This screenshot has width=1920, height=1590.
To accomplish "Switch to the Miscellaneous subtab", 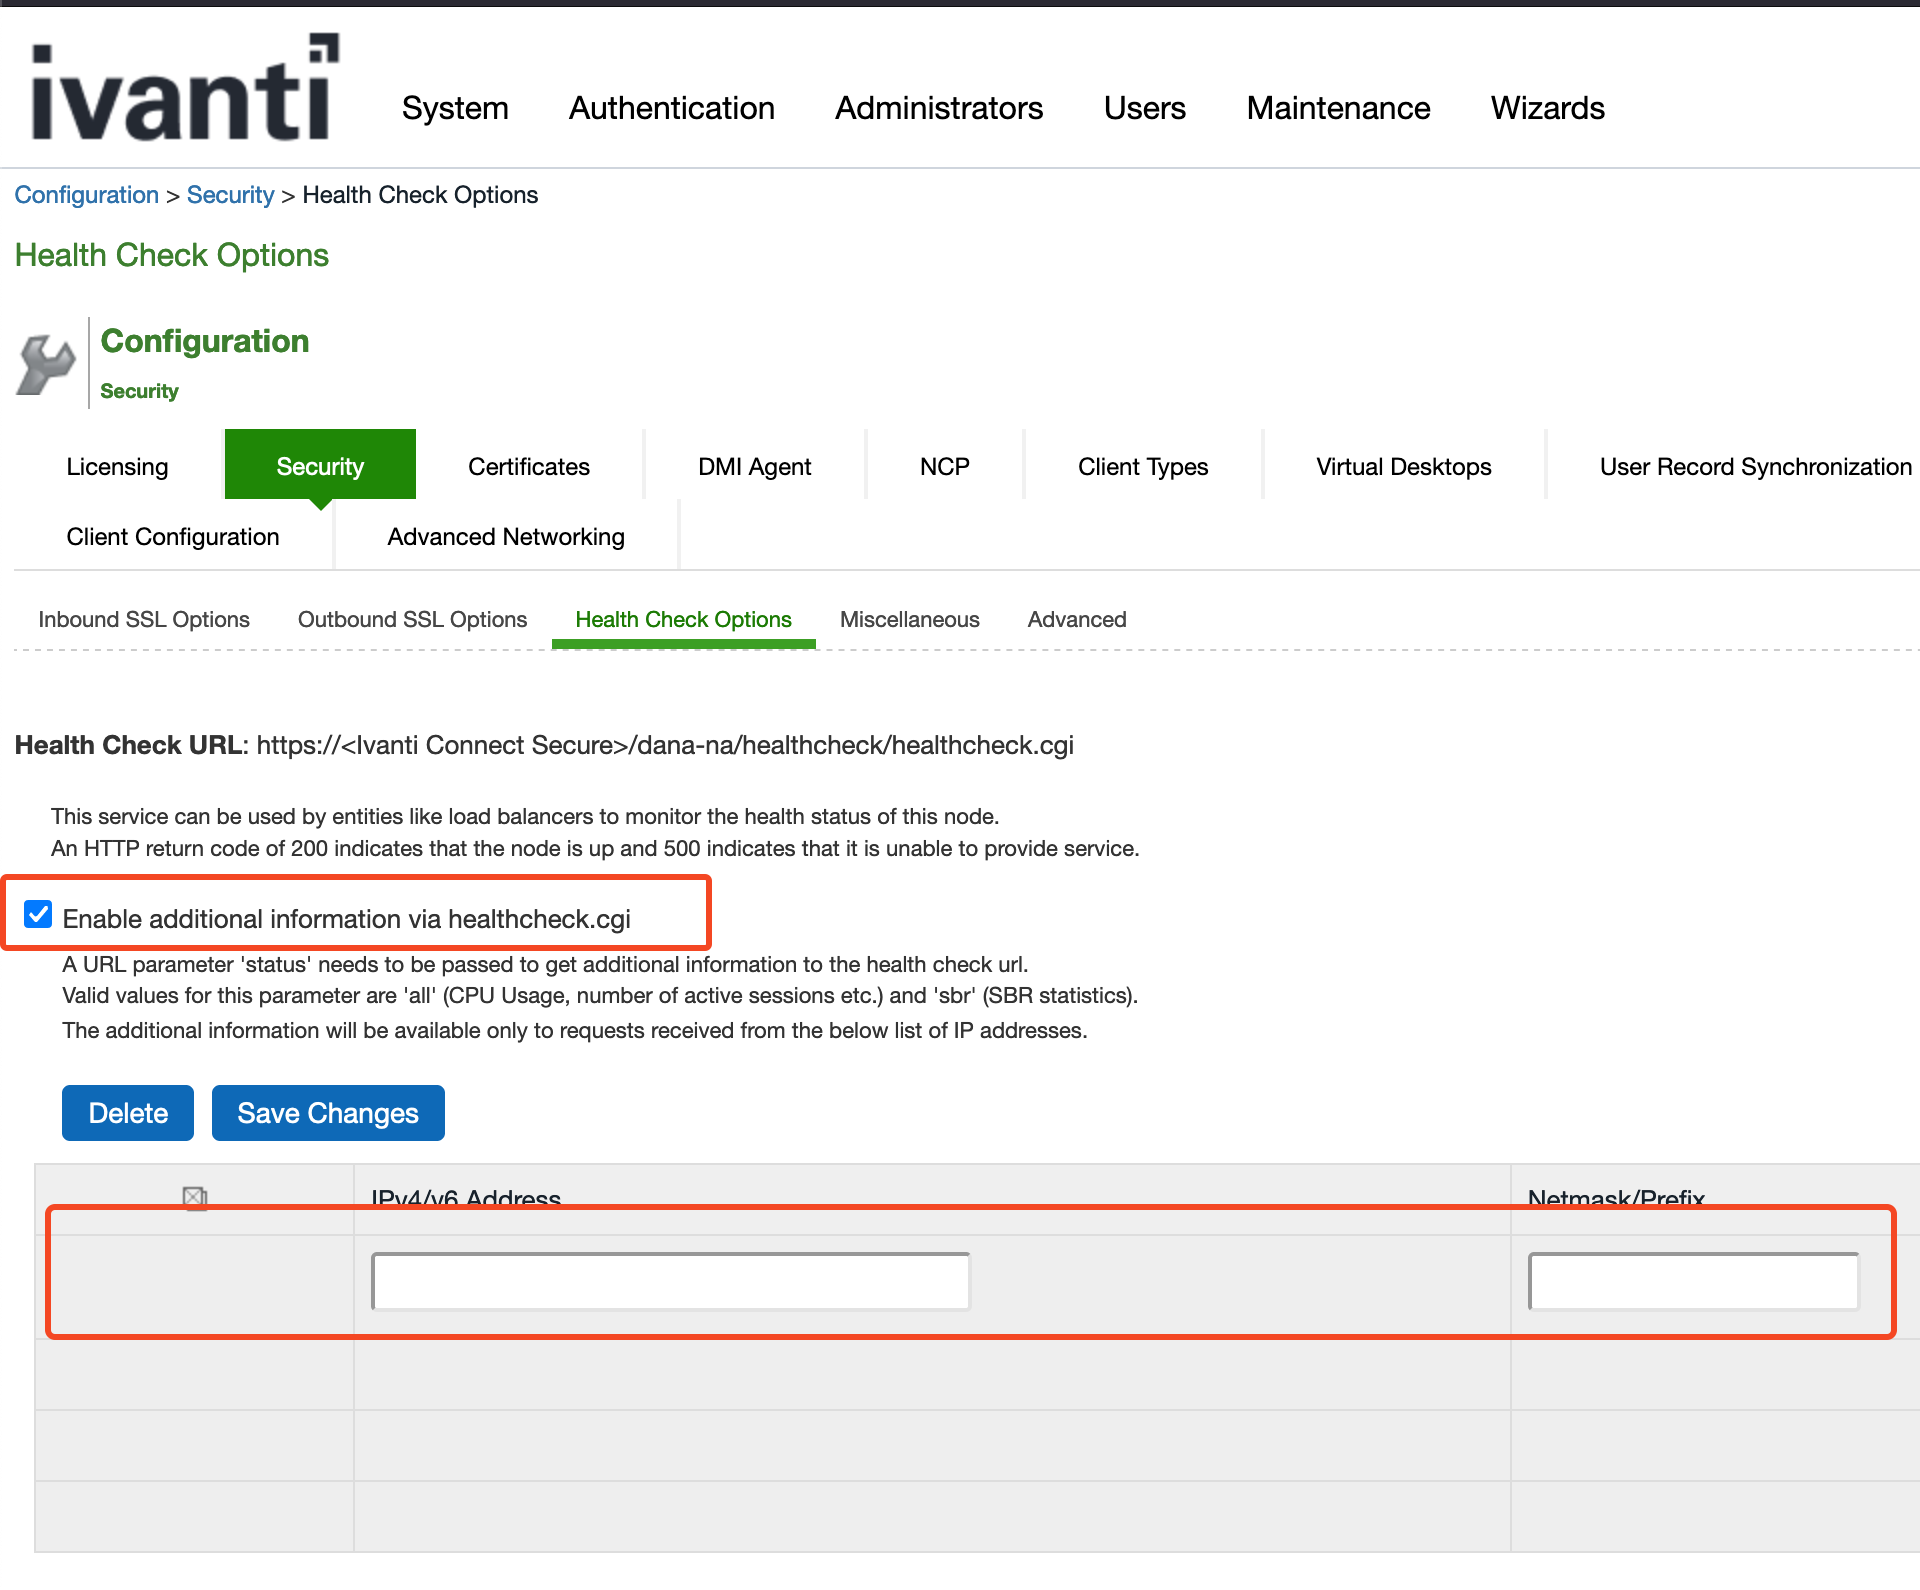I will click(910, 619).
